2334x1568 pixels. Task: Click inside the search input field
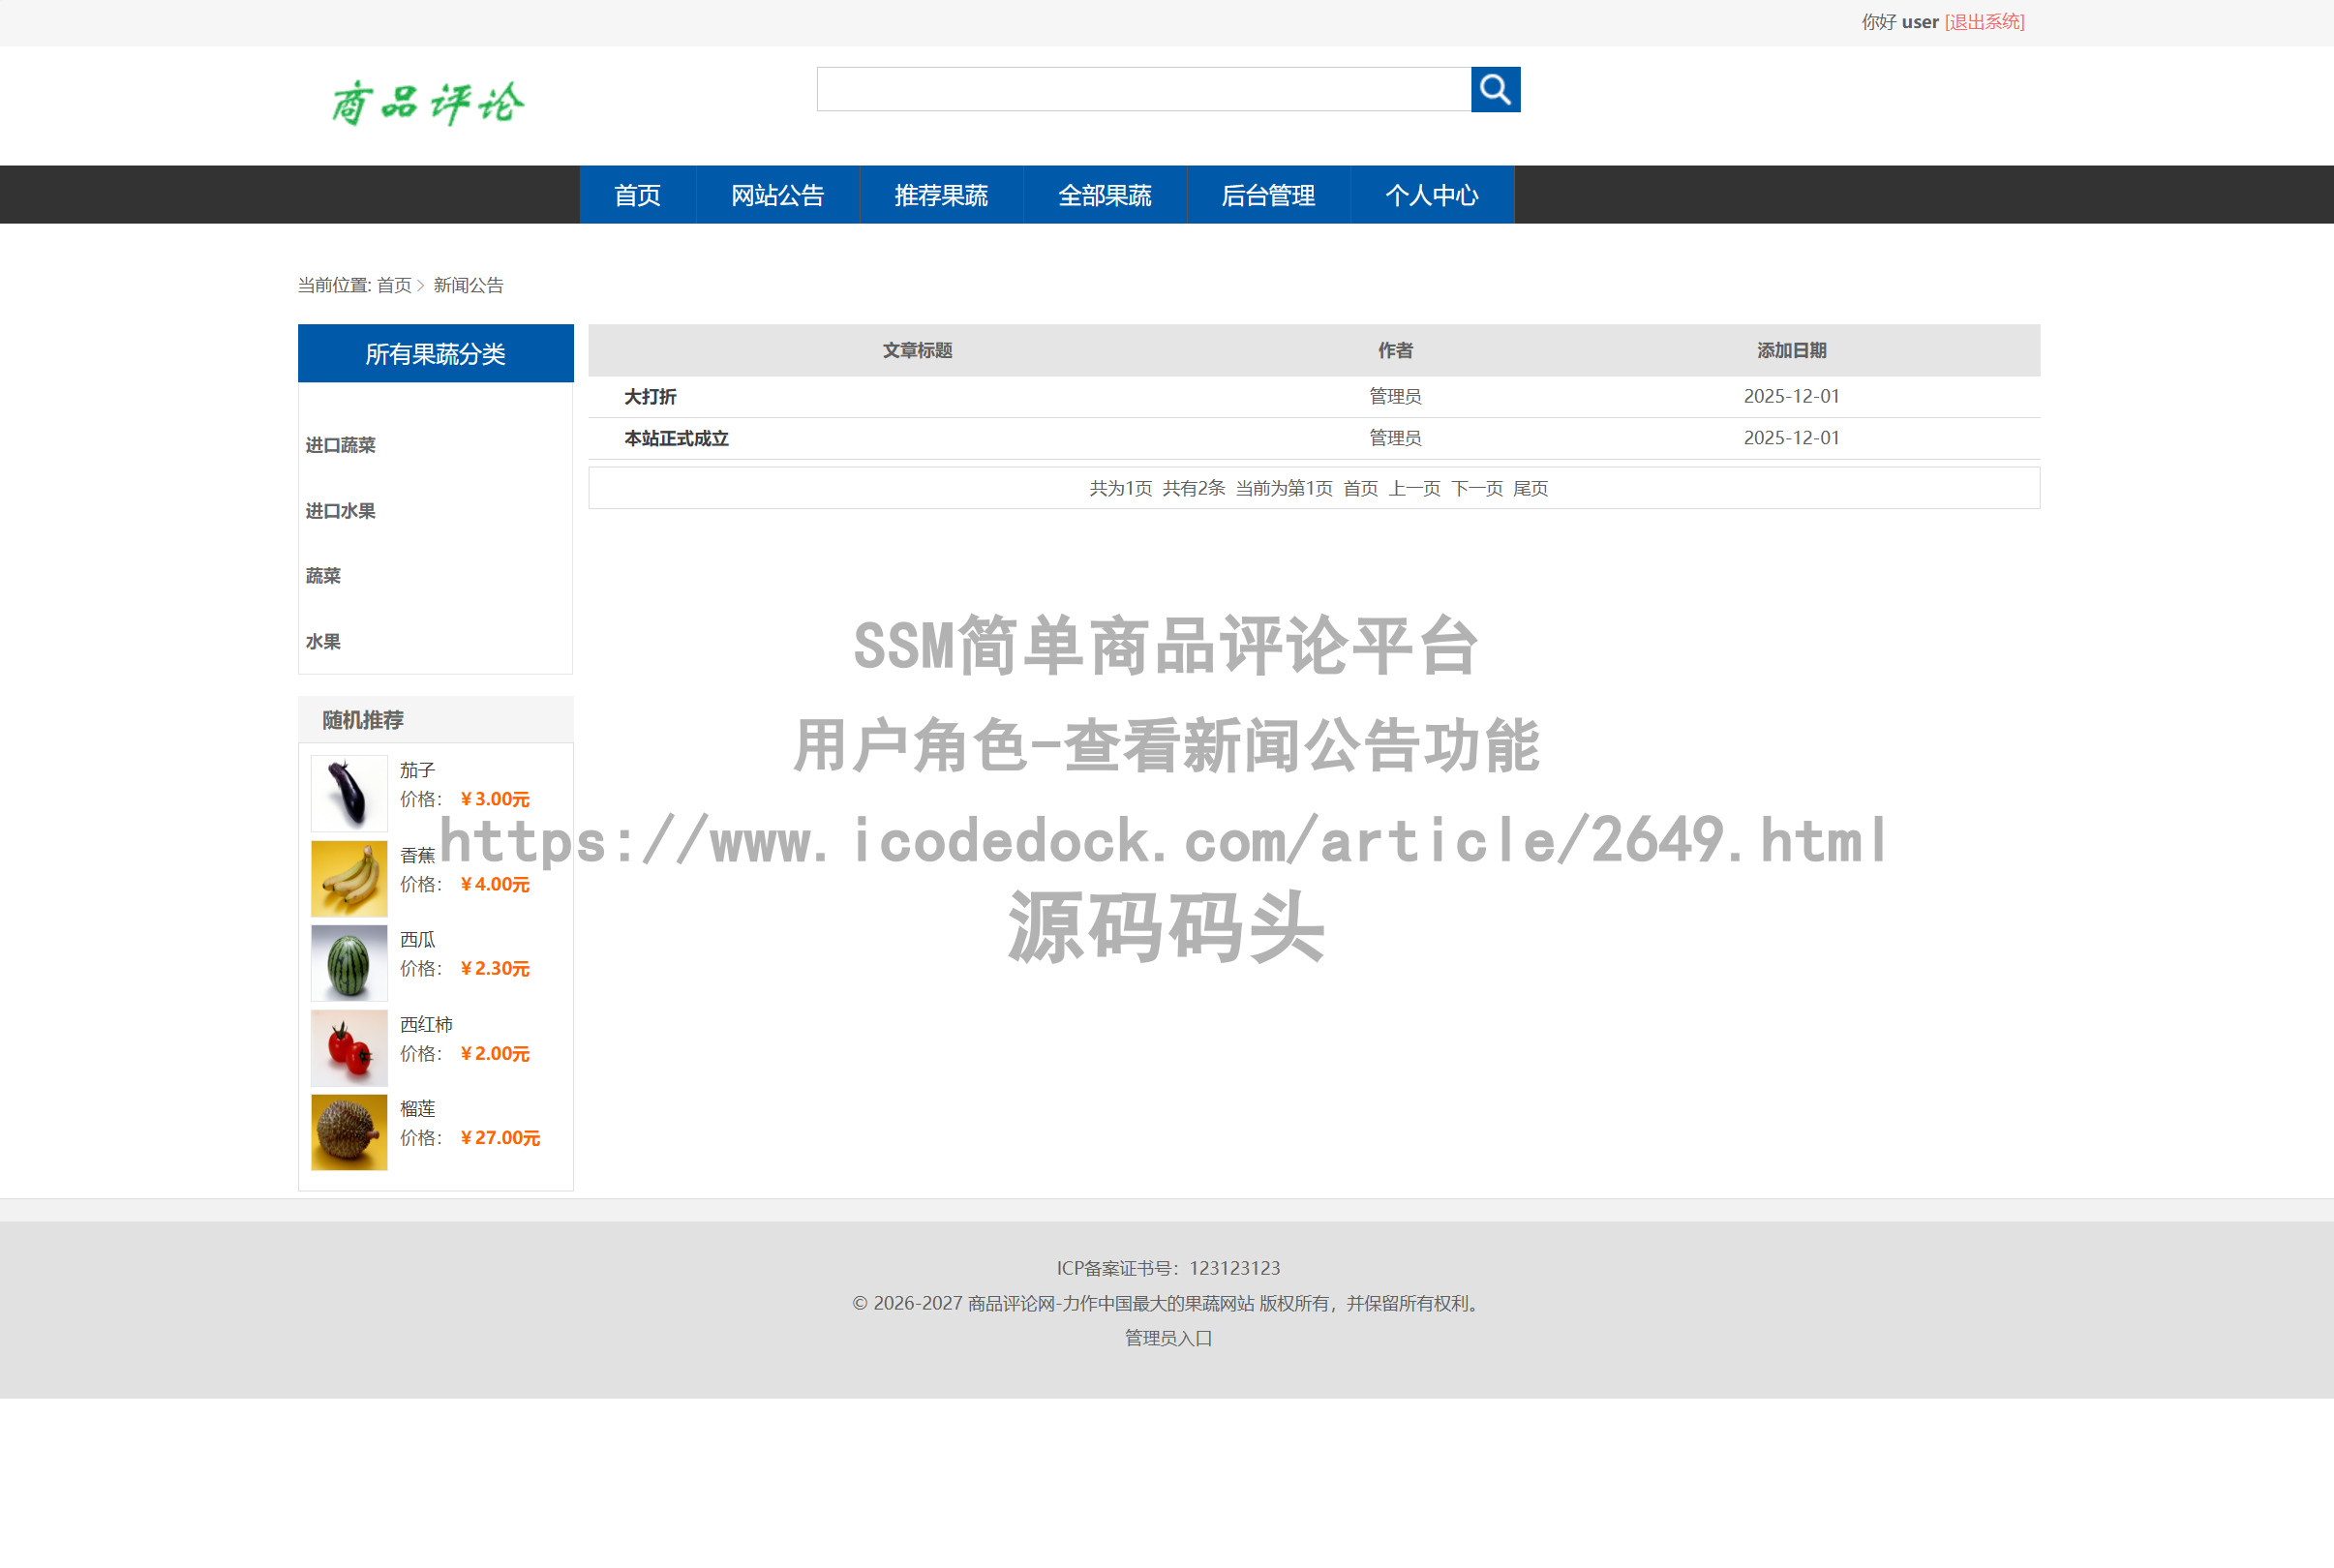tap(1140, 89)
